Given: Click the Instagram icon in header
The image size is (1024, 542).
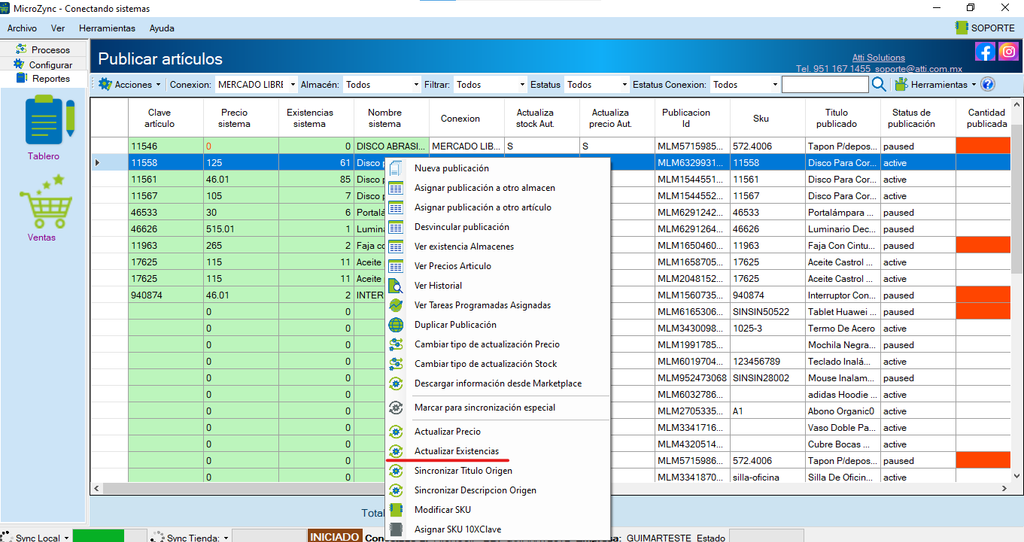Looking at the screenshot, I should point(1008,51).
